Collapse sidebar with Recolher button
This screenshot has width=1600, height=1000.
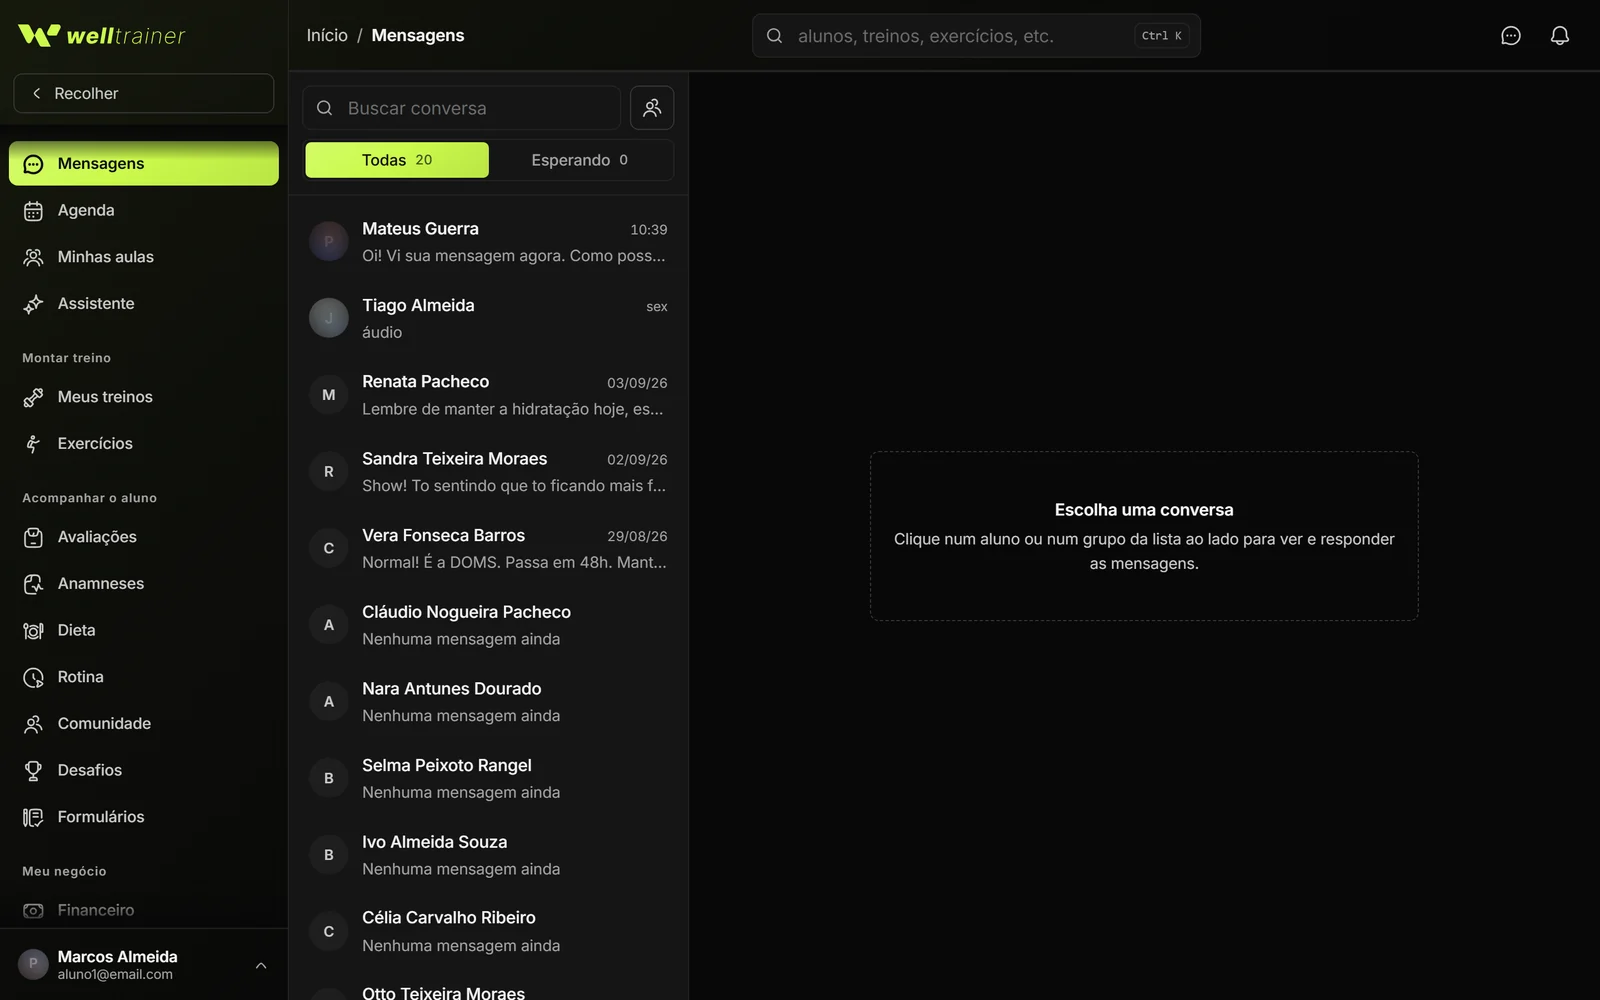pyautogui.click(x=144, y=93)
